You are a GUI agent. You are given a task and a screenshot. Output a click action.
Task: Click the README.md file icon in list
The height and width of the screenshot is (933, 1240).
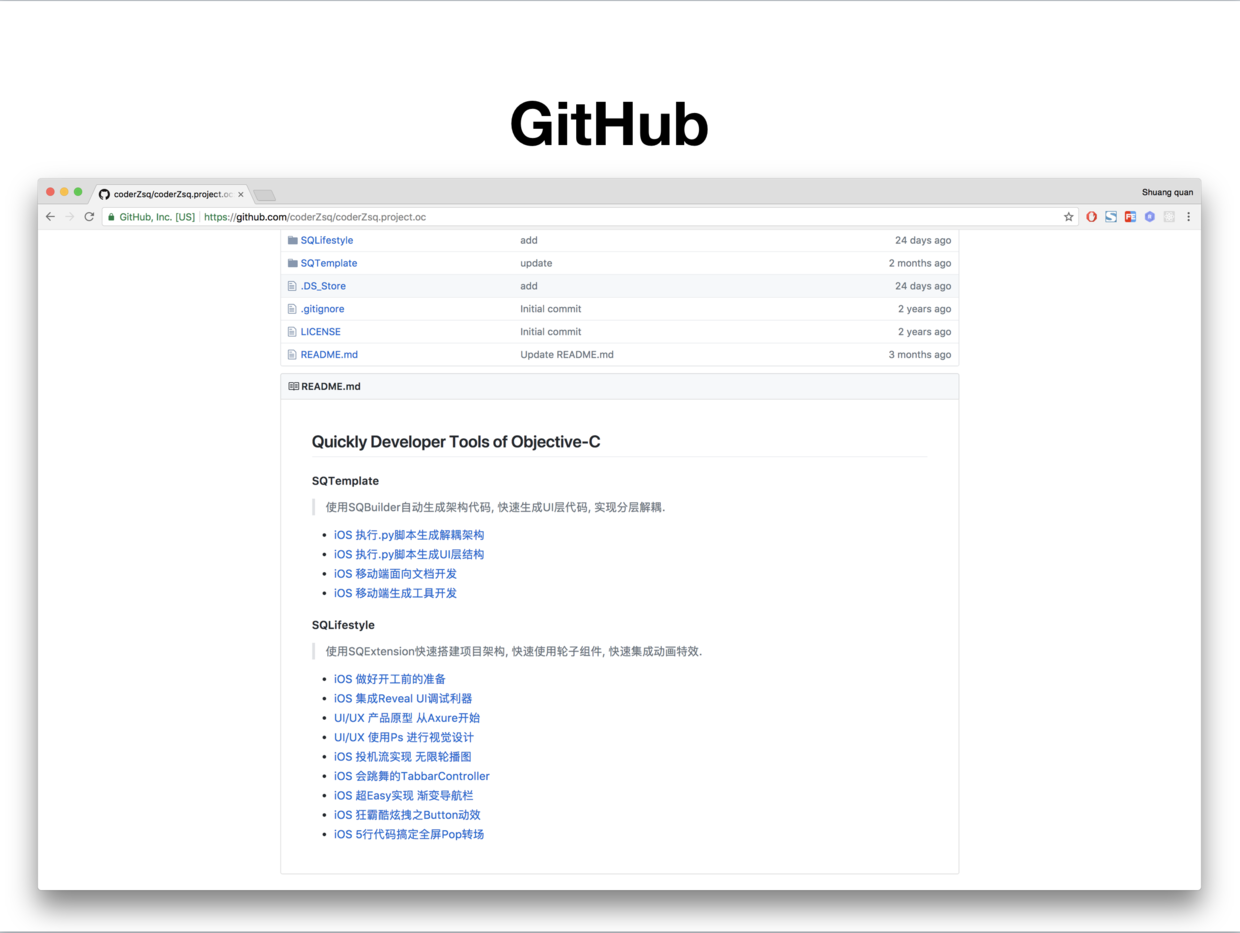pos(292,355)
